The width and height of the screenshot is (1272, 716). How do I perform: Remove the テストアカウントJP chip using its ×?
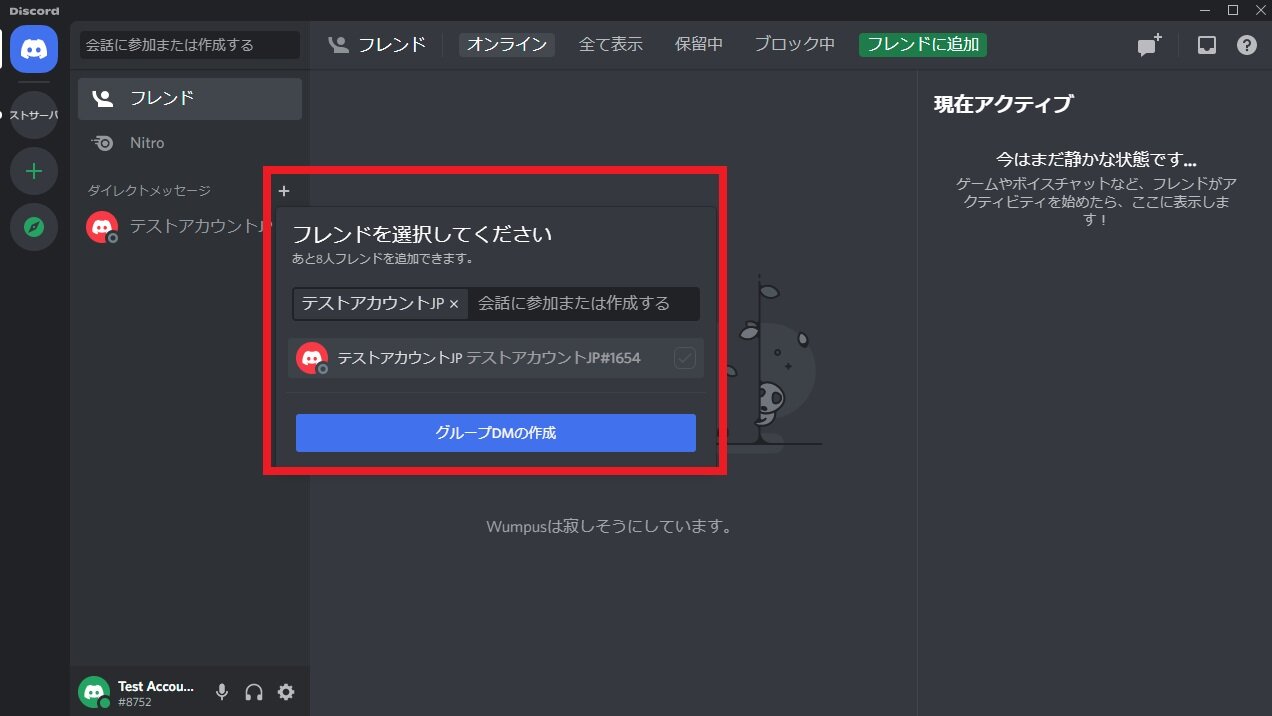(x=454, y=304)
